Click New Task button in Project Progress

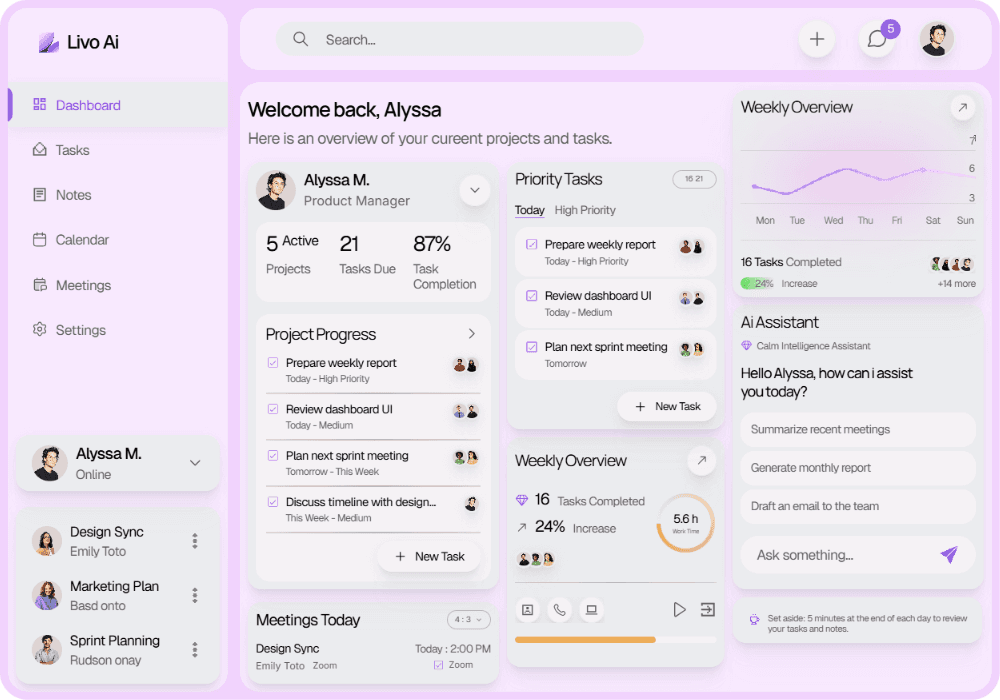[429, 557]
